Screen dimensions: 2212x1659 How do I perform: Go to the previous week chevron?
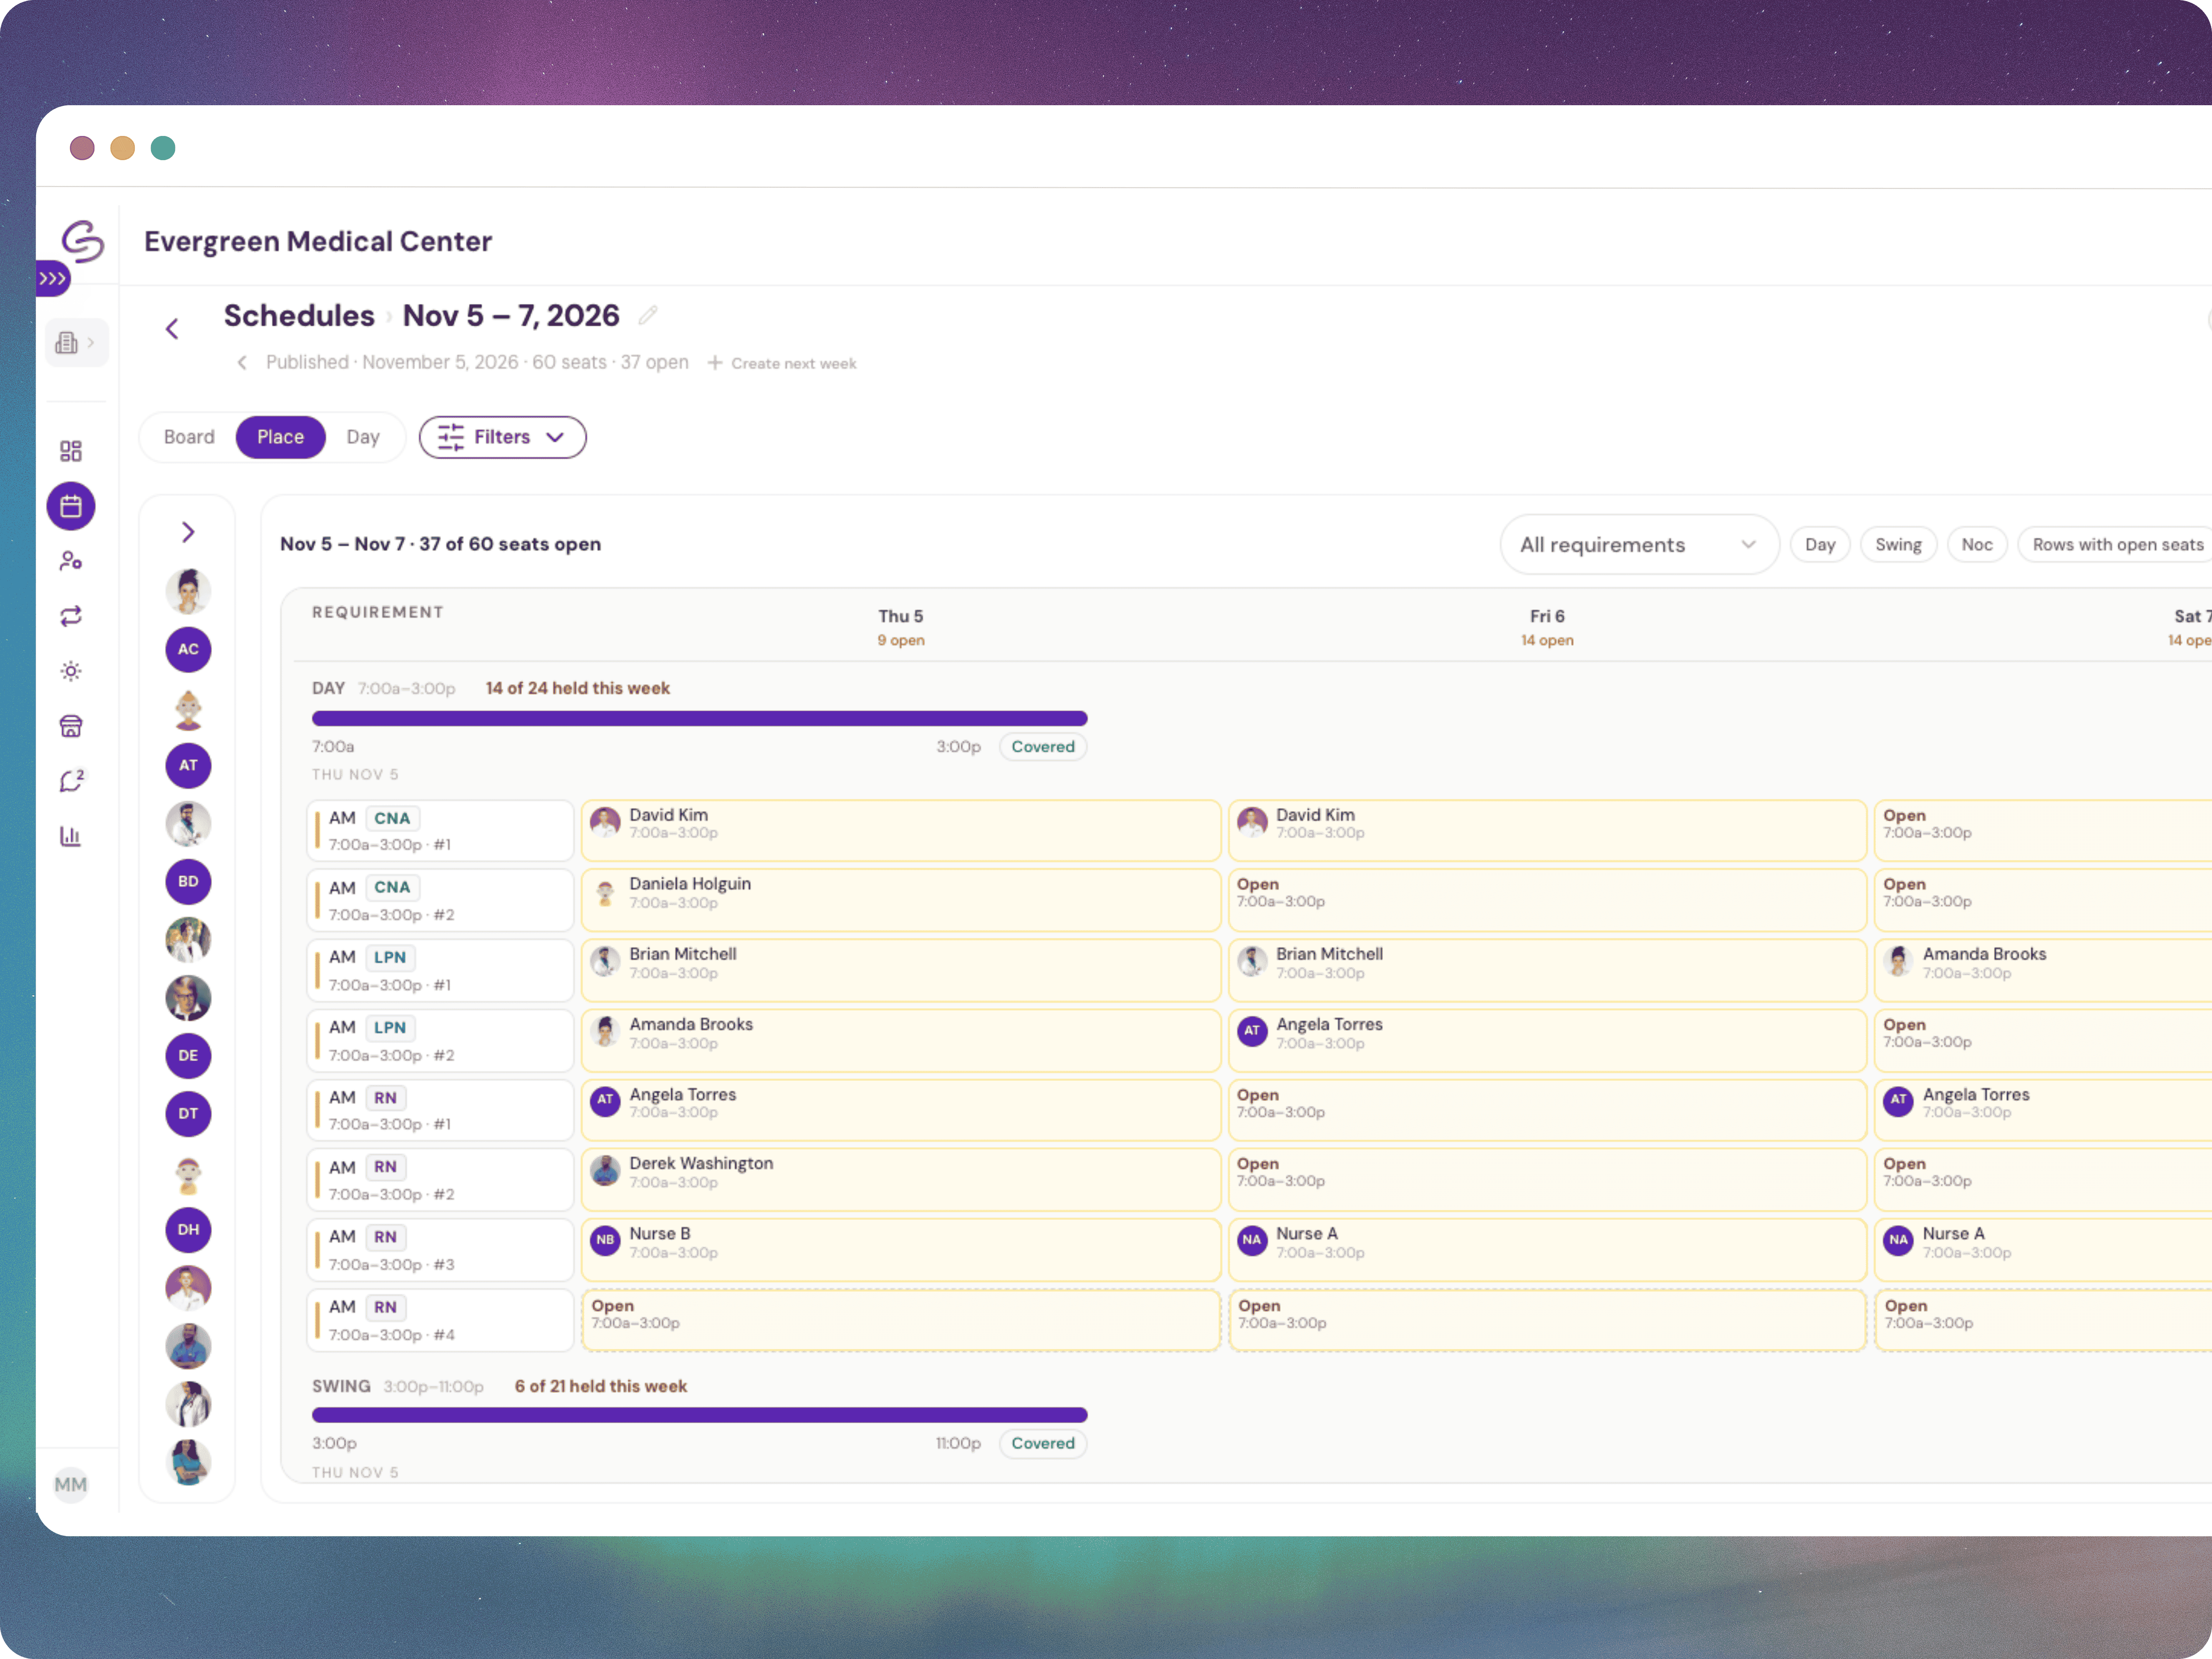click(x=242, y=362)
